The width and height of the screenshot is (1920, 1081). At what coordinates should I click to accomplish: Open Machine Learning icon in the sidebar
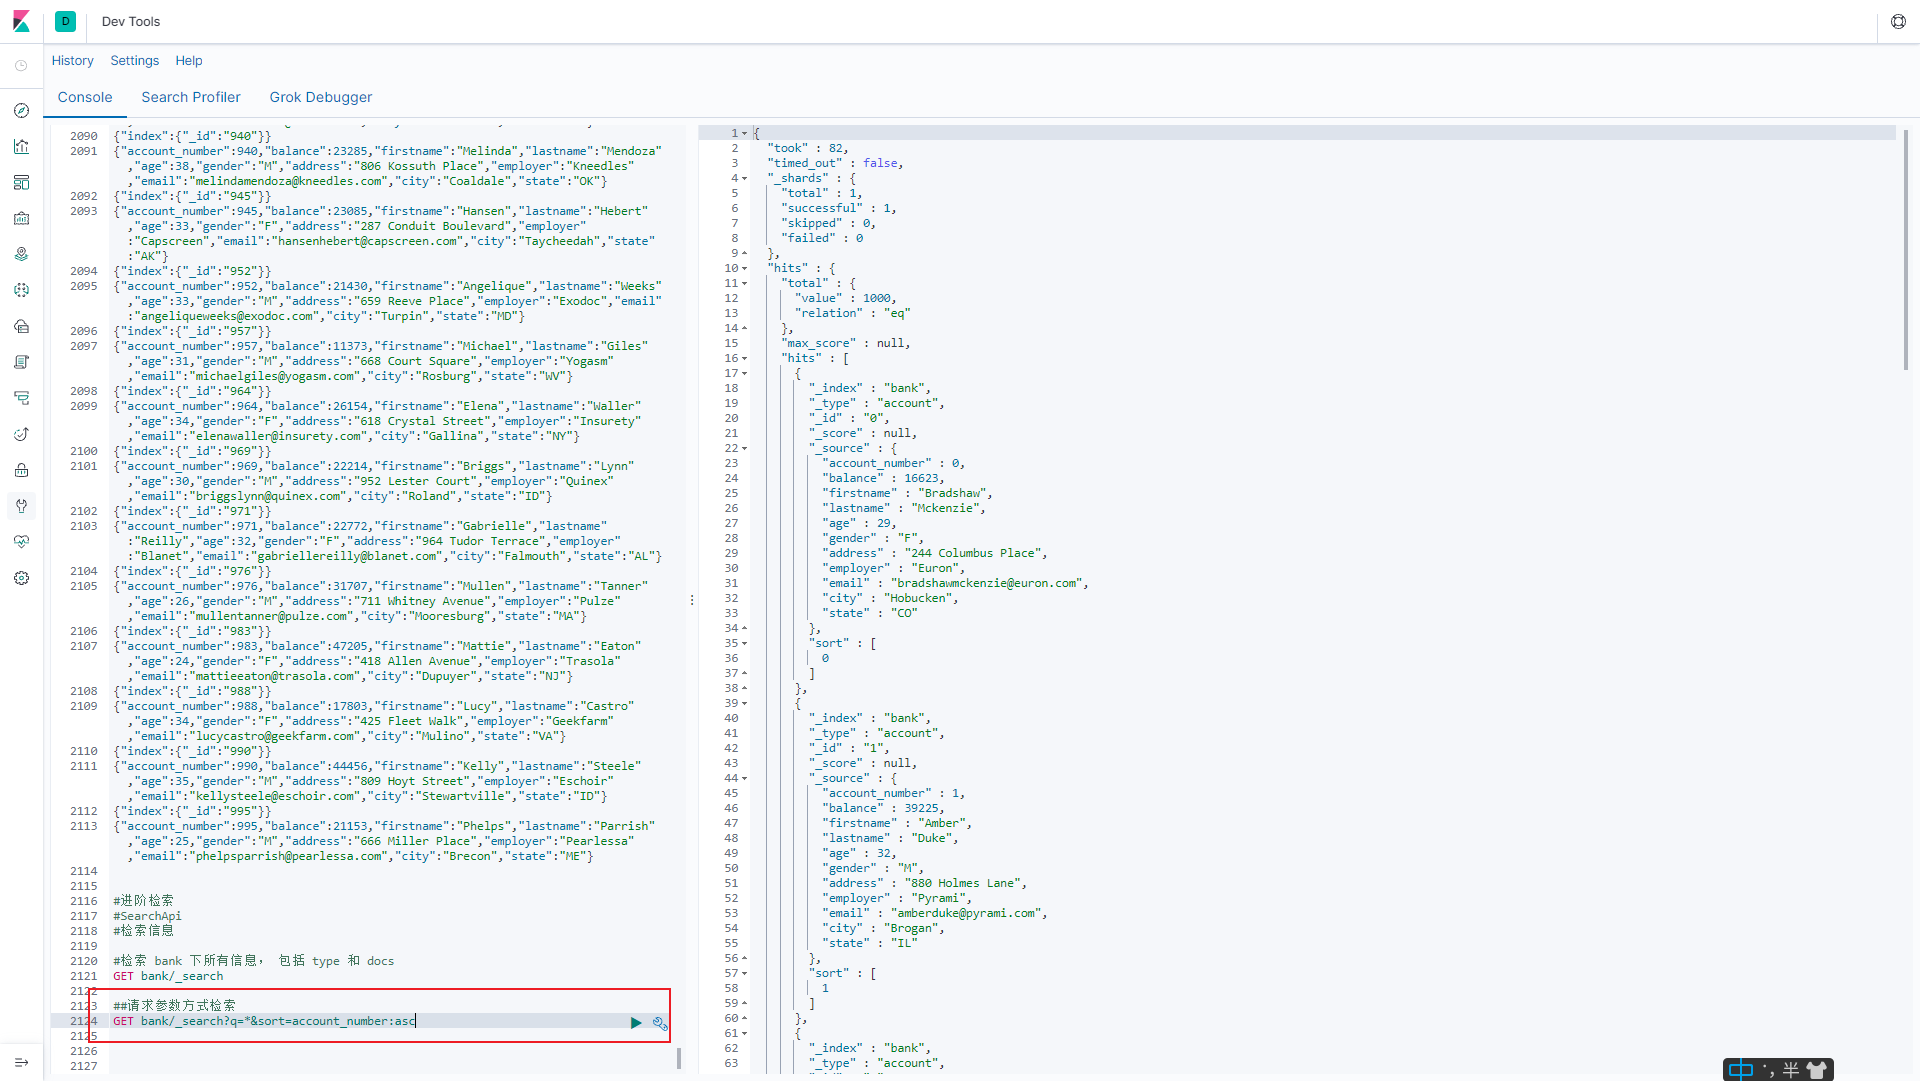(x=21, y=290)
